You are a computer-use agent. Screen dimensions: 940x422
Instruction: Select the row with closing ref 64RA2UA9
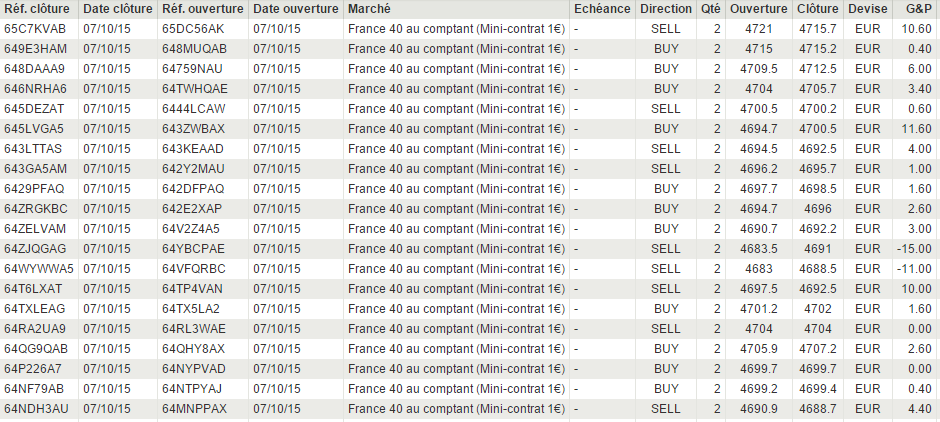point(35,328)
